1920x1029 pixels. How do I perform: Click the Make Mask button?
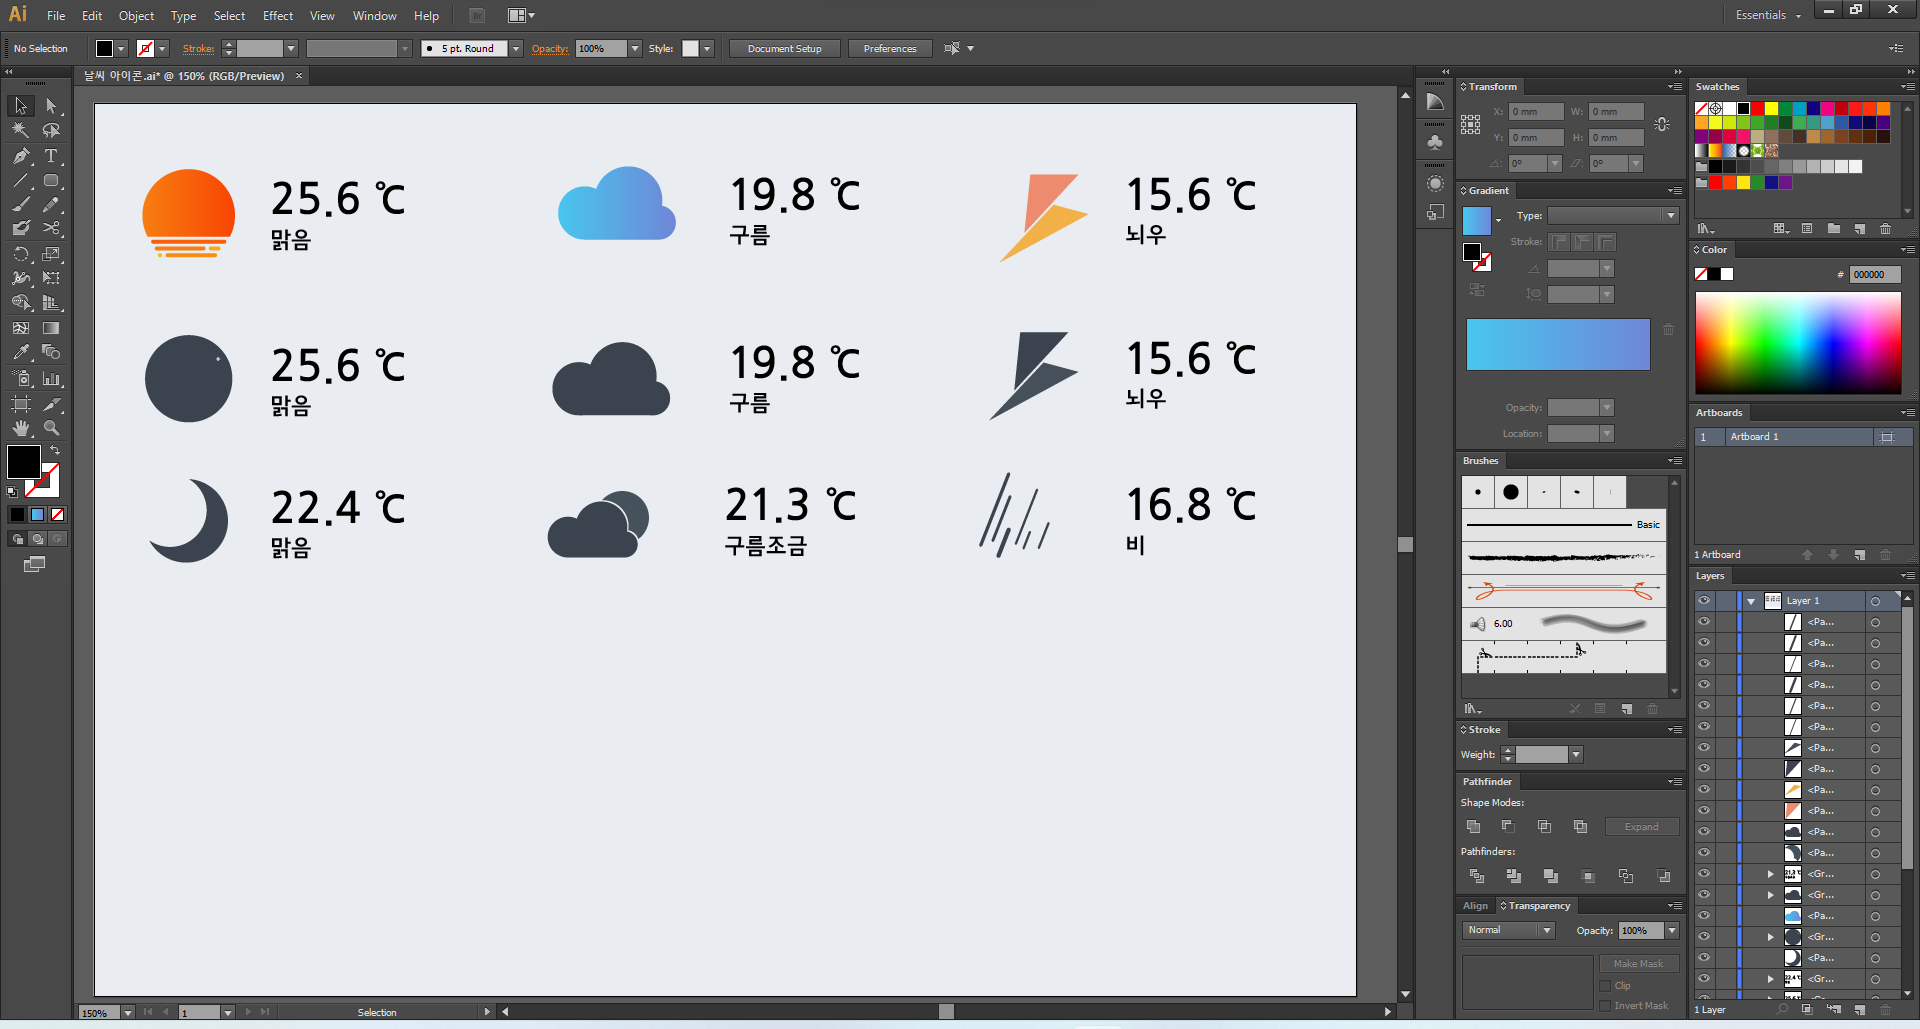point(1639,964)
